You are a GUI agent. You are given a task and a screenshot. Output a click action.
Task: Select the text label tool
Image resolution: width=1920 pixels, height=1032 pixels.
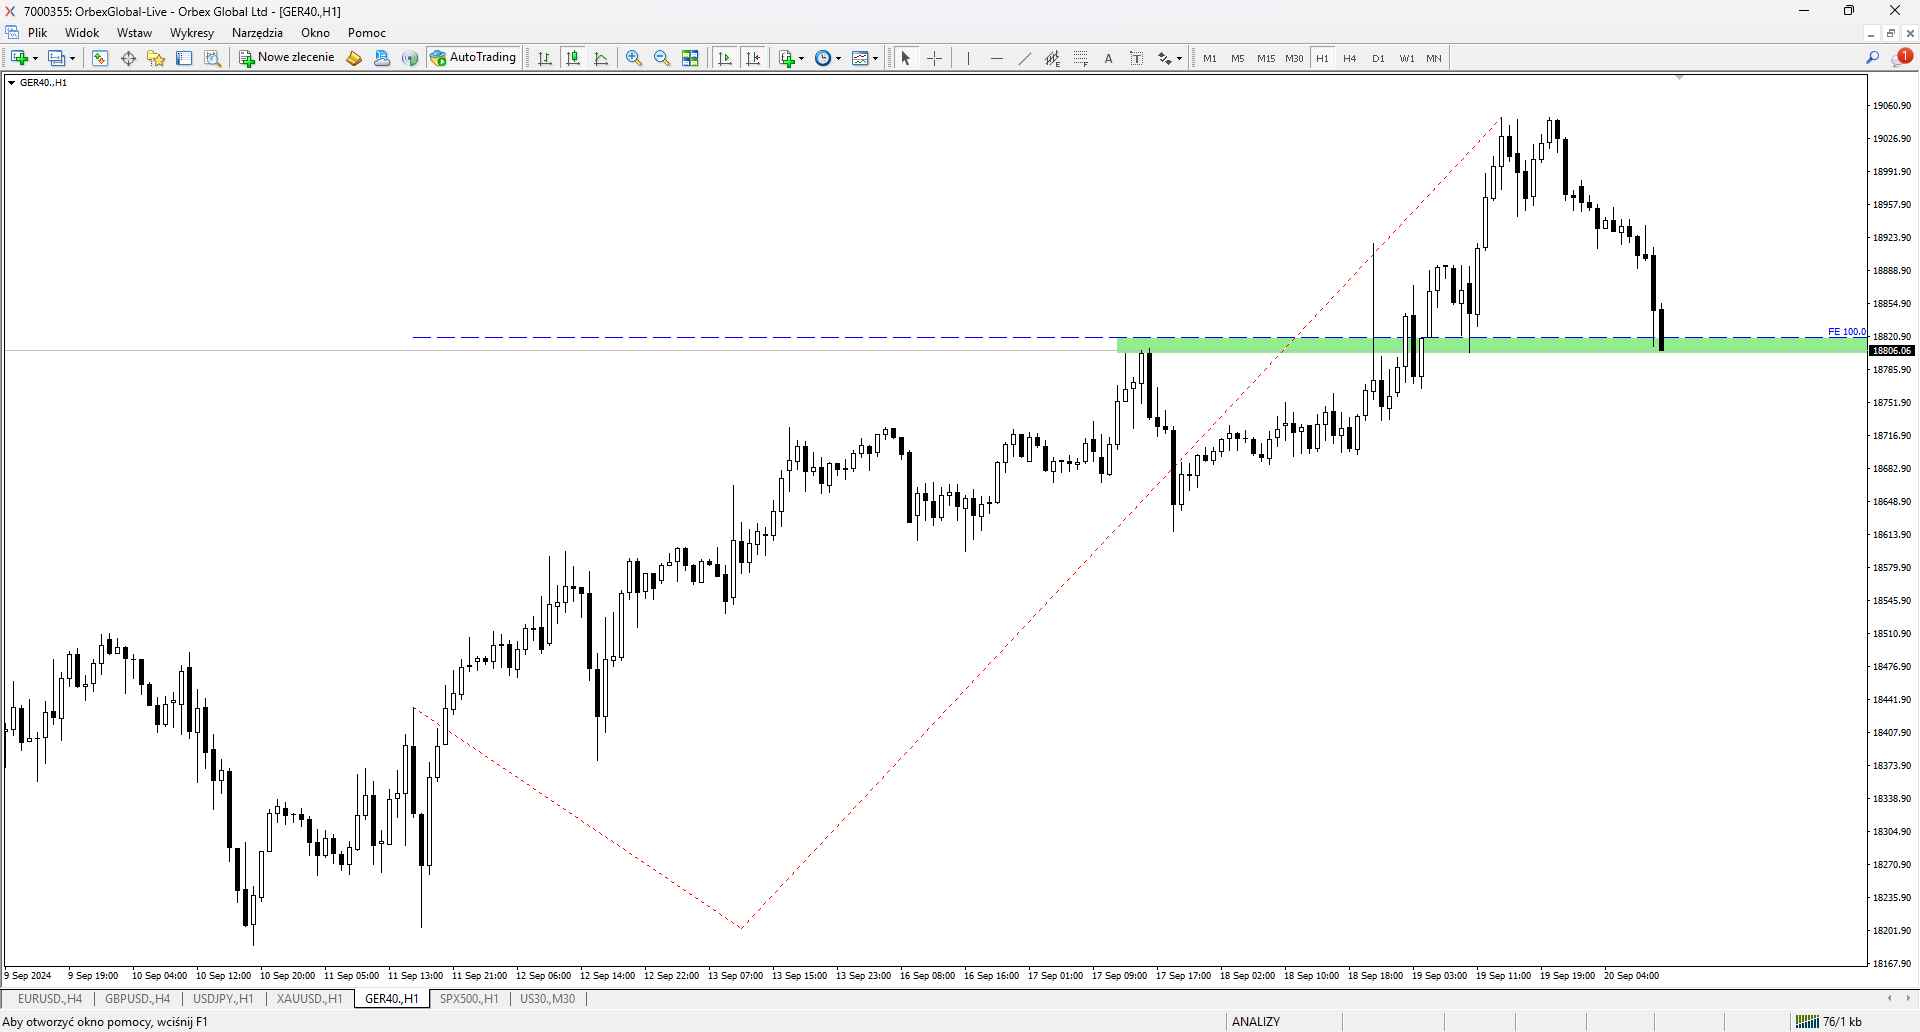click(1136, 58)
